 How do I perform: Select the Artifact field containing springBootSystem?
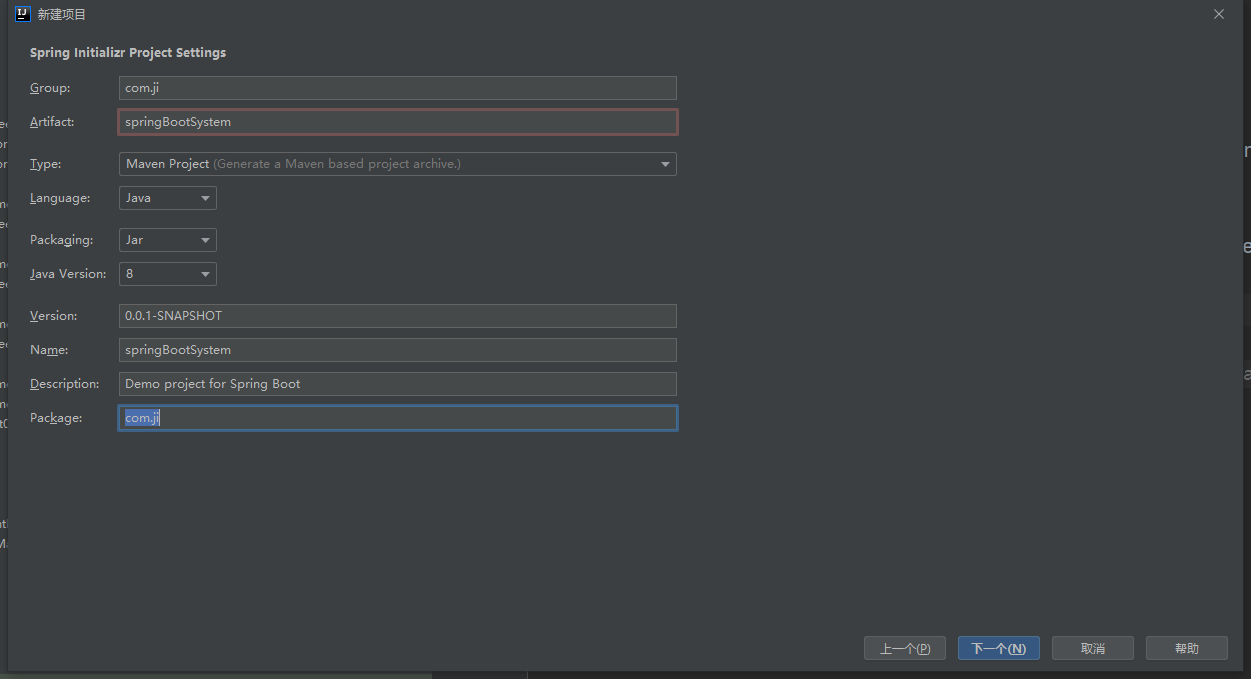[x=397, y=121]
